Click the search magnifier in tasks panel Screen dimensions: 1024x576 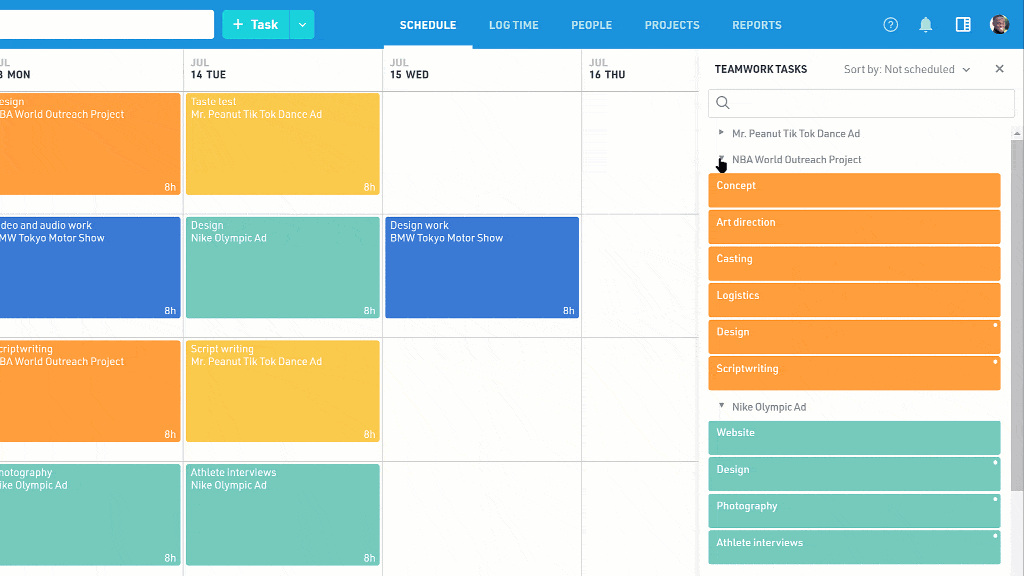click(723, 103)
